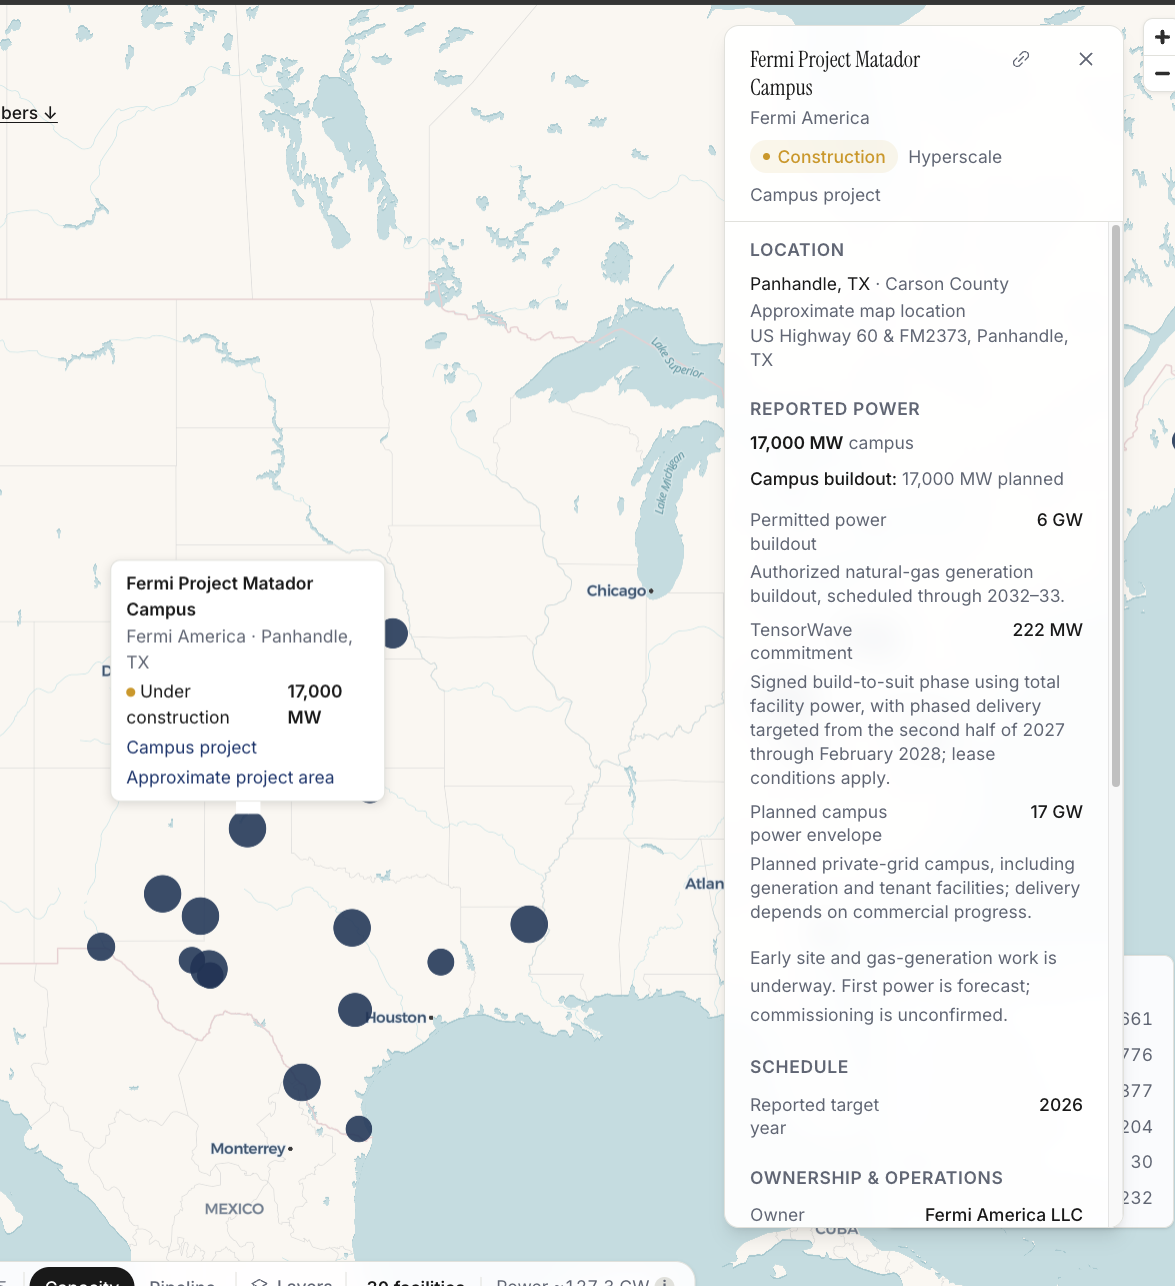Close the Fermi Project Matador Campus panel
Image resolution: width=1175 pixels, height=1286 pixels.
tap(1086, 59)
